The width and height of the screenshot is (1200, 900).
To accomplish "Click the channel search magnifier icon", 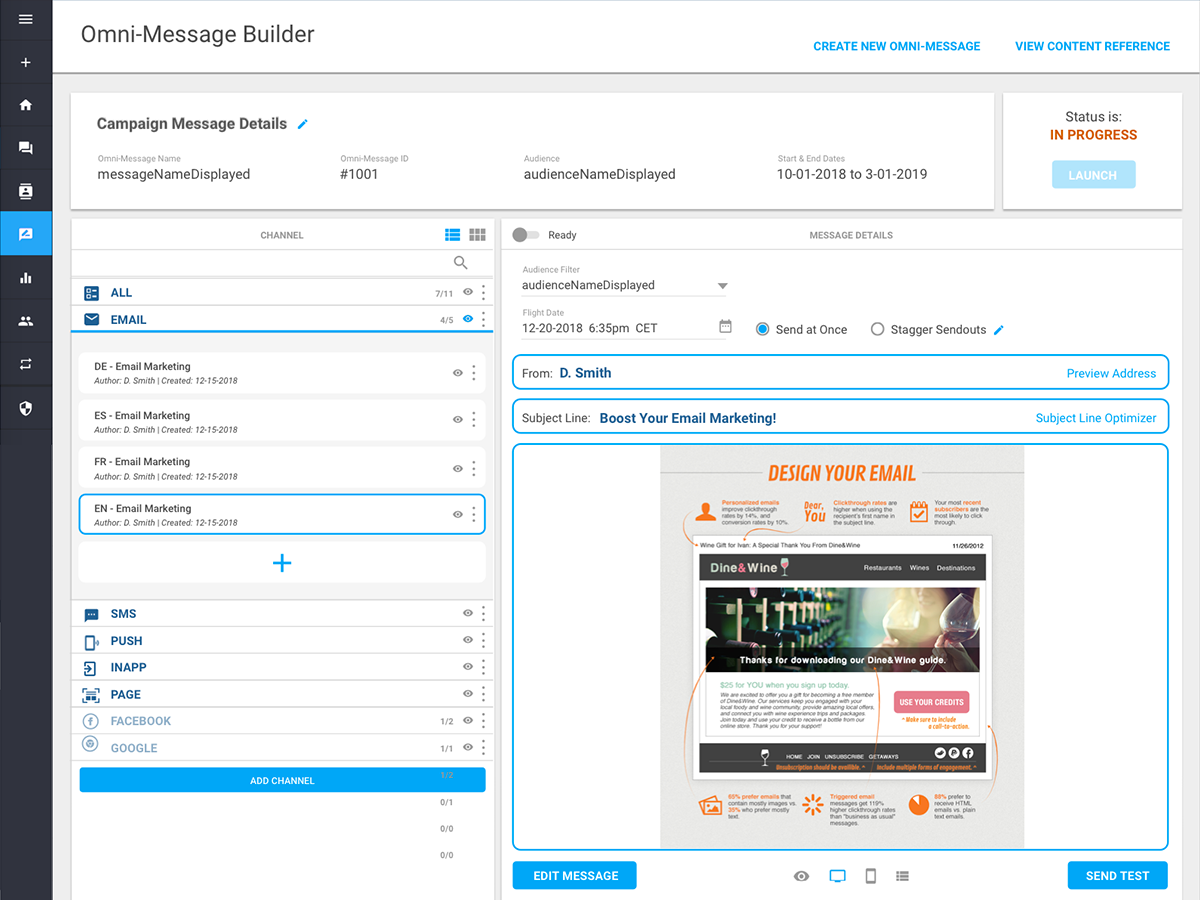I will (x=461, y=263).
